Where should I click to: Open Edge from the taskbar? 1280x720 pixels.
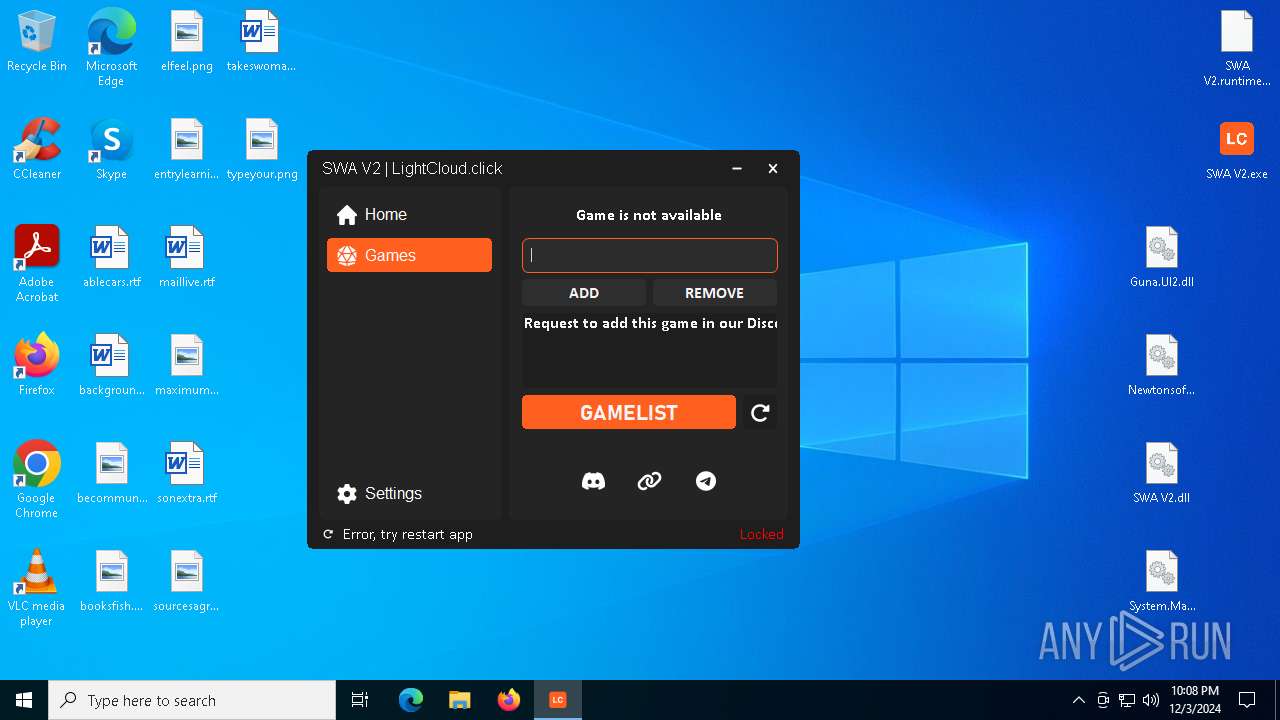coord(411,700)
